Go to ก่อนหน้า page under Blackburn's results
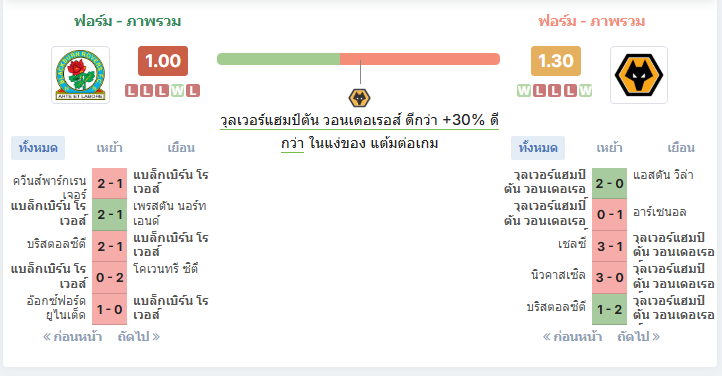Screen dimensions: 722x376 pos(72,337)
